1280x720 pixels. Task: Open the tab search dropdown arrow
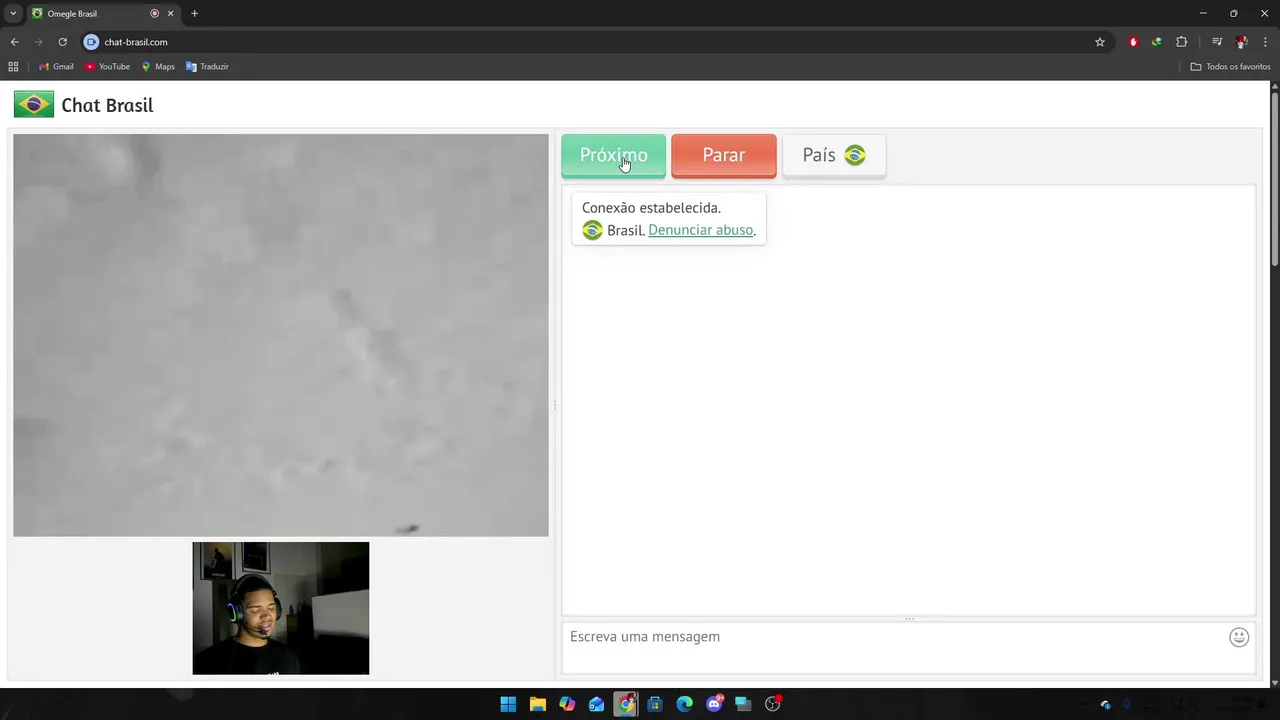[13, 14]
